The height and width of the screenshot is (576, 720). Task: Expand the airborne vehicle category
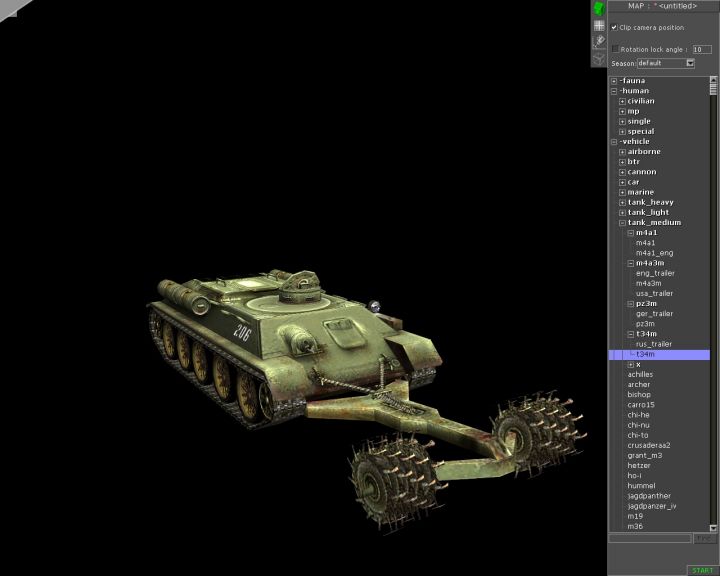pyautogui.click(x=622, y=152)
